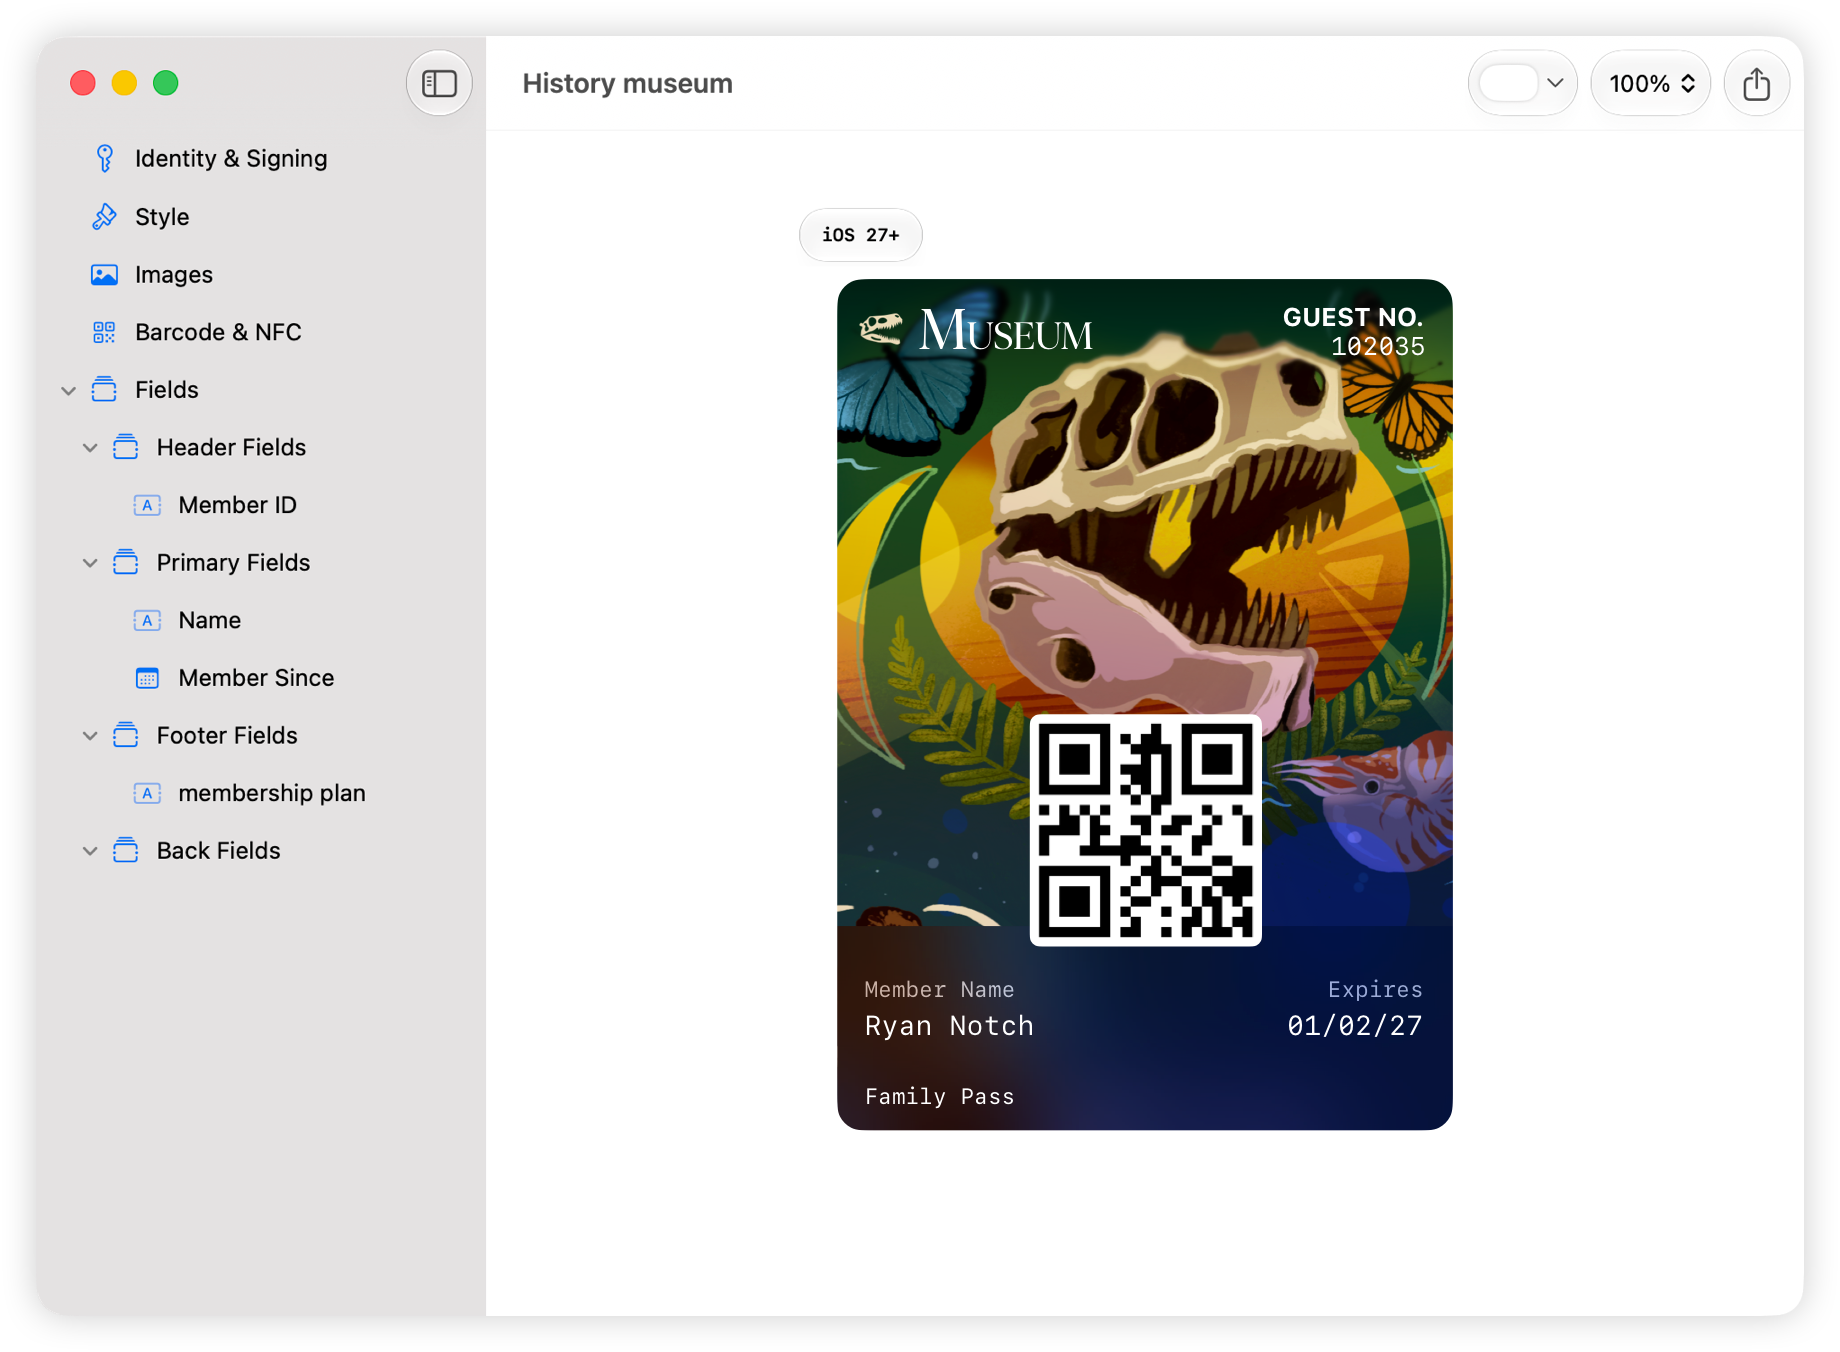The height and width of the screenshot is (1352, 1840).
Task: Open the share export icon
Action: pos(1756,83)
